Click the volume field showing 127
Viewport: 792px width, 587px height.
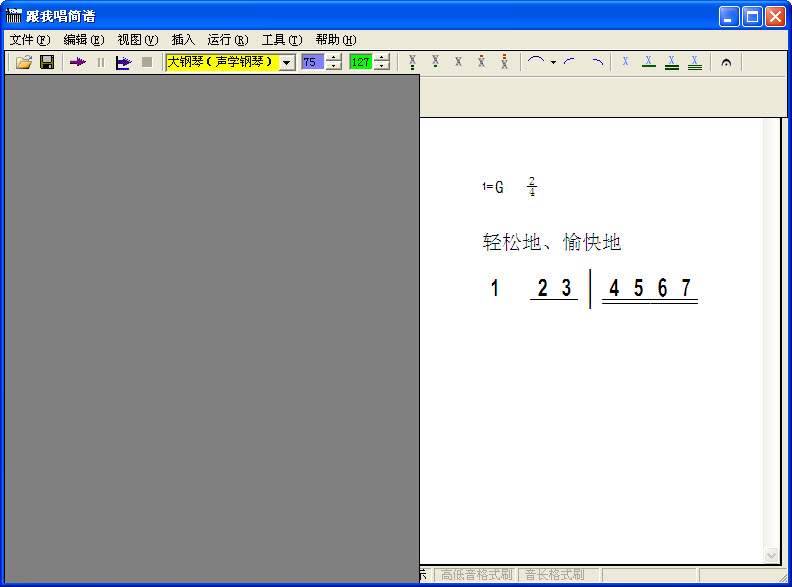pos(361,62)
